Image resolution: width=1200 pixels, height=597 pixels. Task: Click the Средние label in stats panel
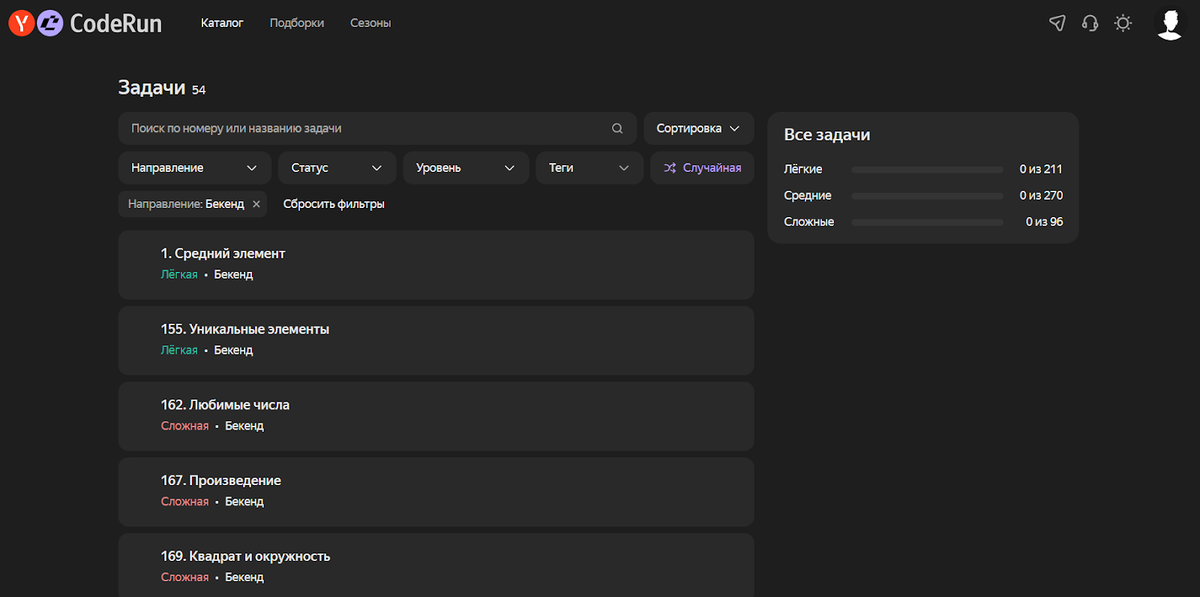pyautogui.click(x=808, y=196)
